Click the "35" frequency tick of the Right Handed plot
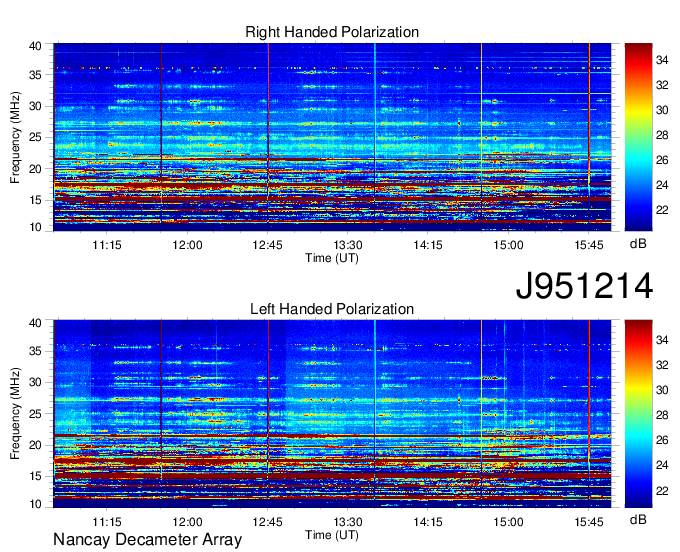 (x=36, y=75)
